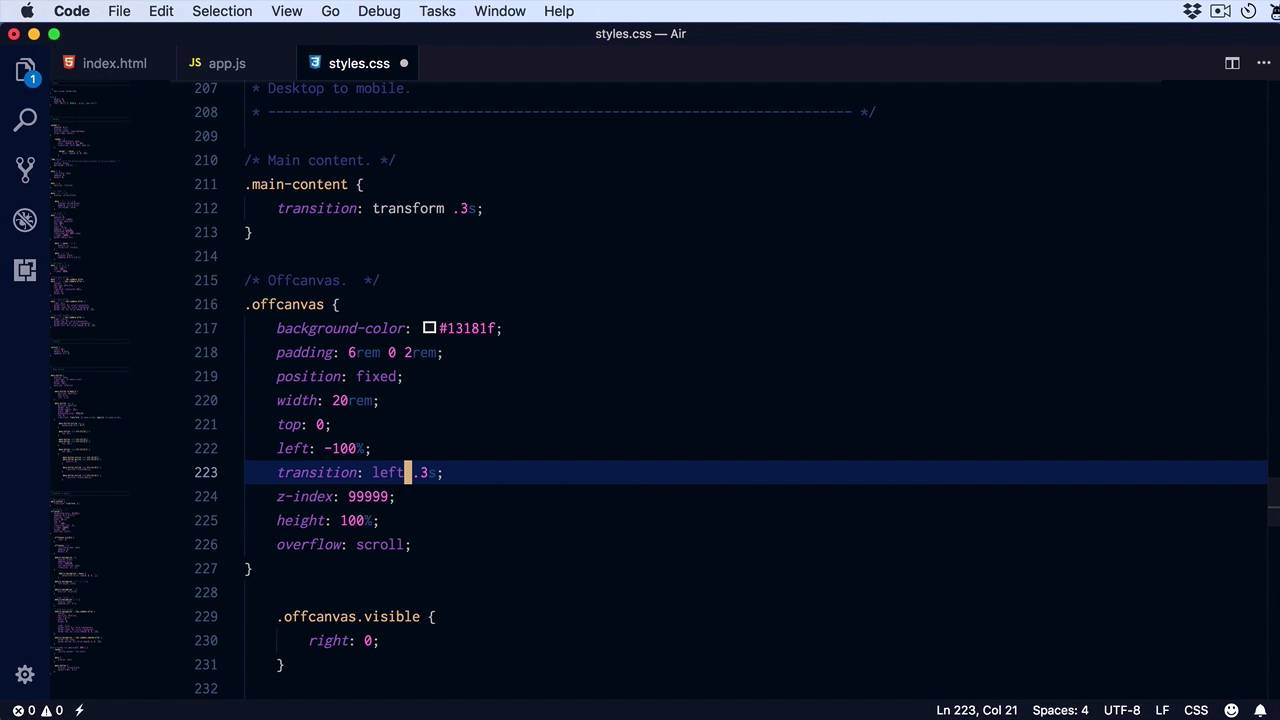This screenshot has height=720, width=1280.
Task: Click the HTML file icon on index.html tab
Action: 68,63
